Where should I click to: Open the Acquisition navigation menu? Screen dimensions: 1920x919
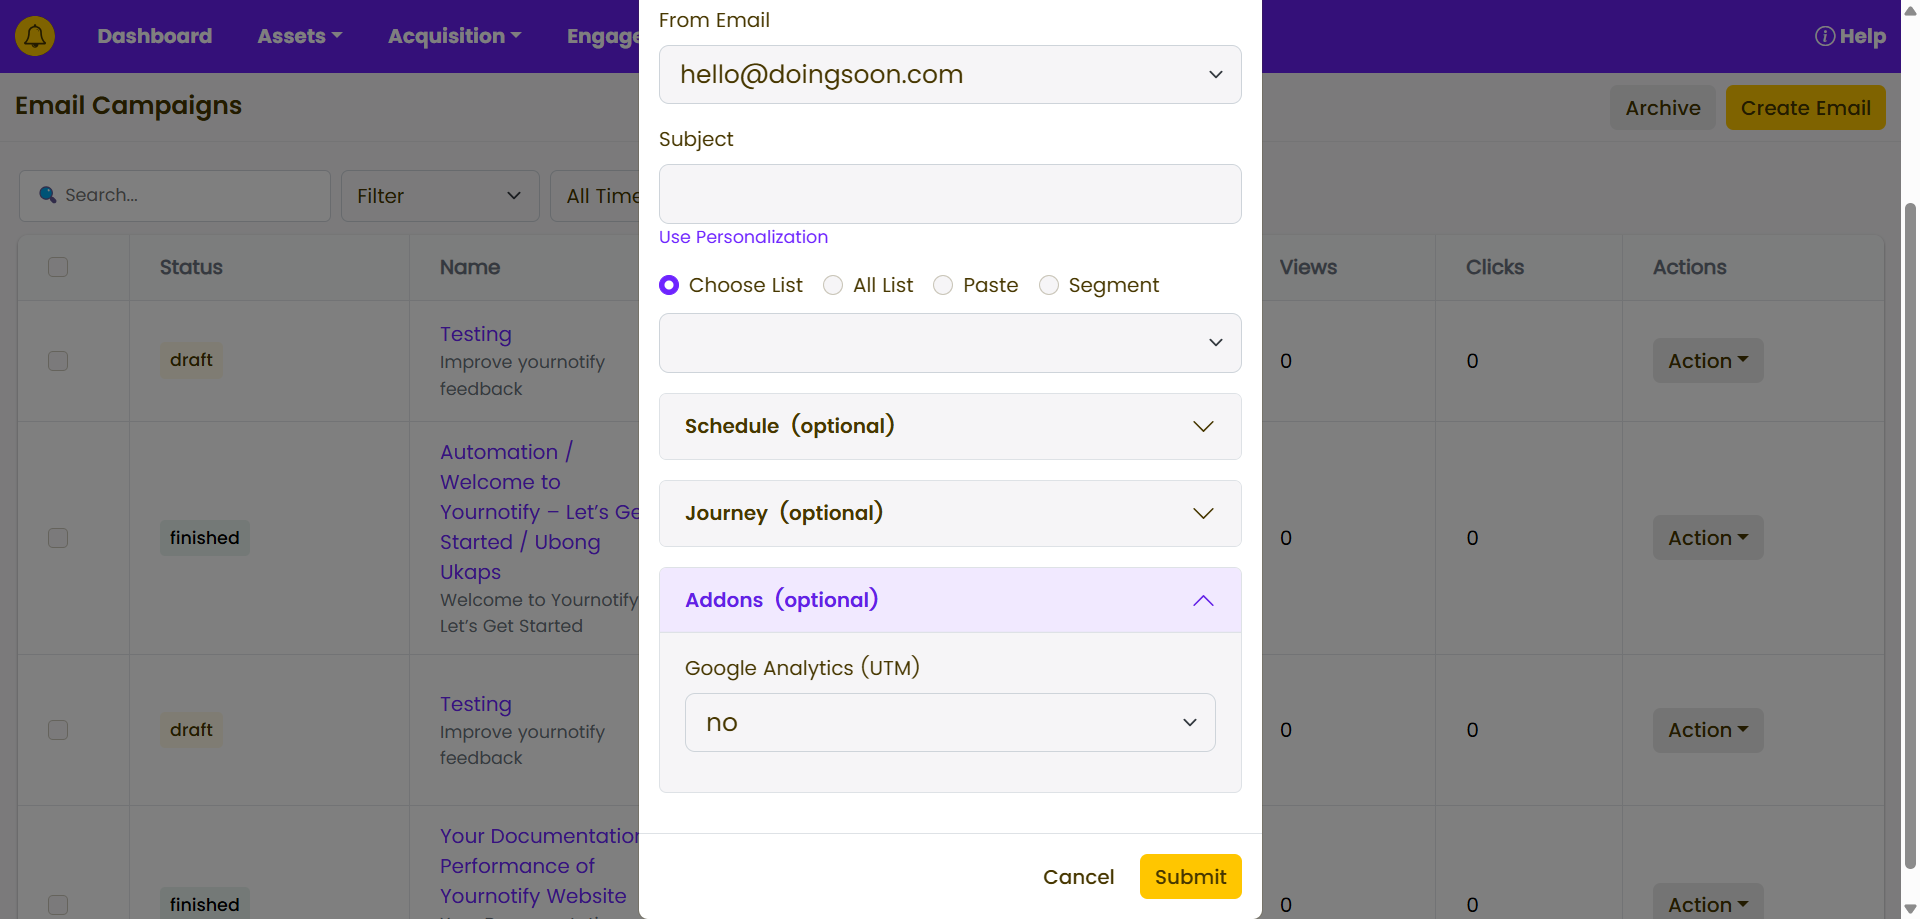(454, 36)
